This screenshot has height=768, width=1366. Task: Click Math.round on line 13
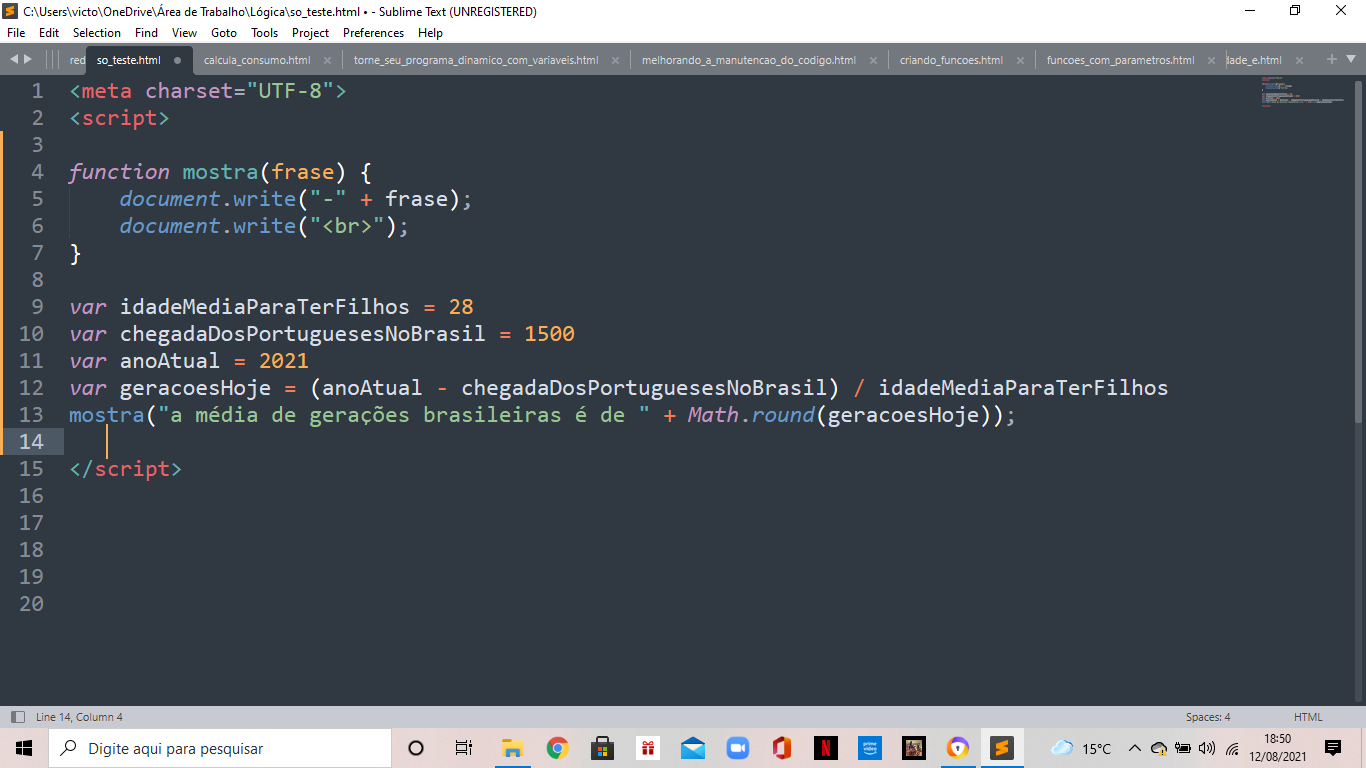(751, 414)
